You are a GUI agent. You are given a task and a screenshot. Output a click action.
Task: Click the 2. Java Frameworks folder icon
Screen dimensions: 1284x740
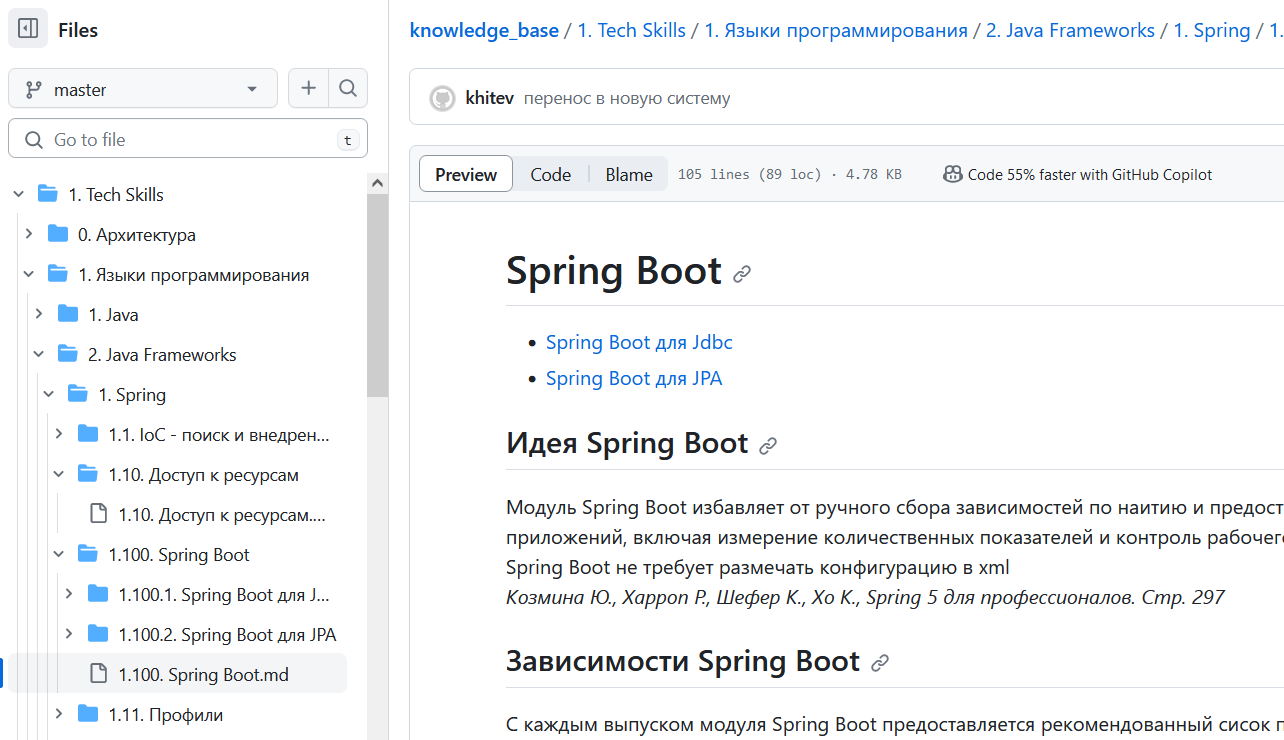(x=67, y=354)
